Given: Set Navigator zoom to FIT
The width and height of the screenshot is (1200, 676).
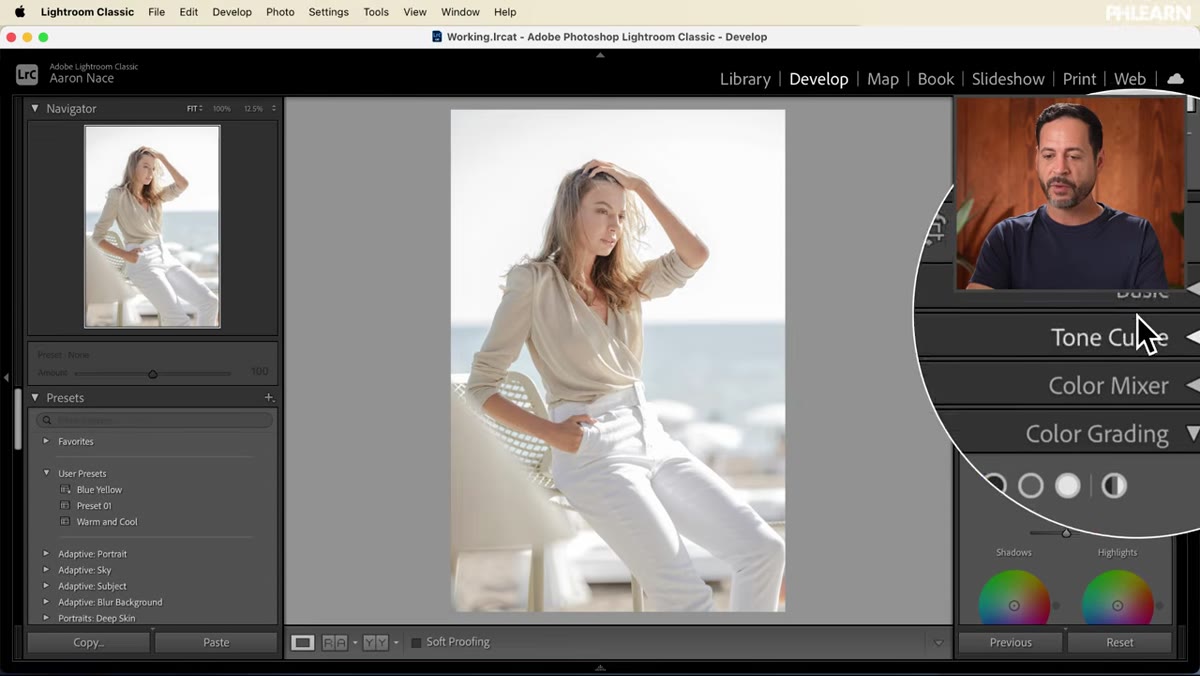Looking at the screenshot, I should point(194,108).
